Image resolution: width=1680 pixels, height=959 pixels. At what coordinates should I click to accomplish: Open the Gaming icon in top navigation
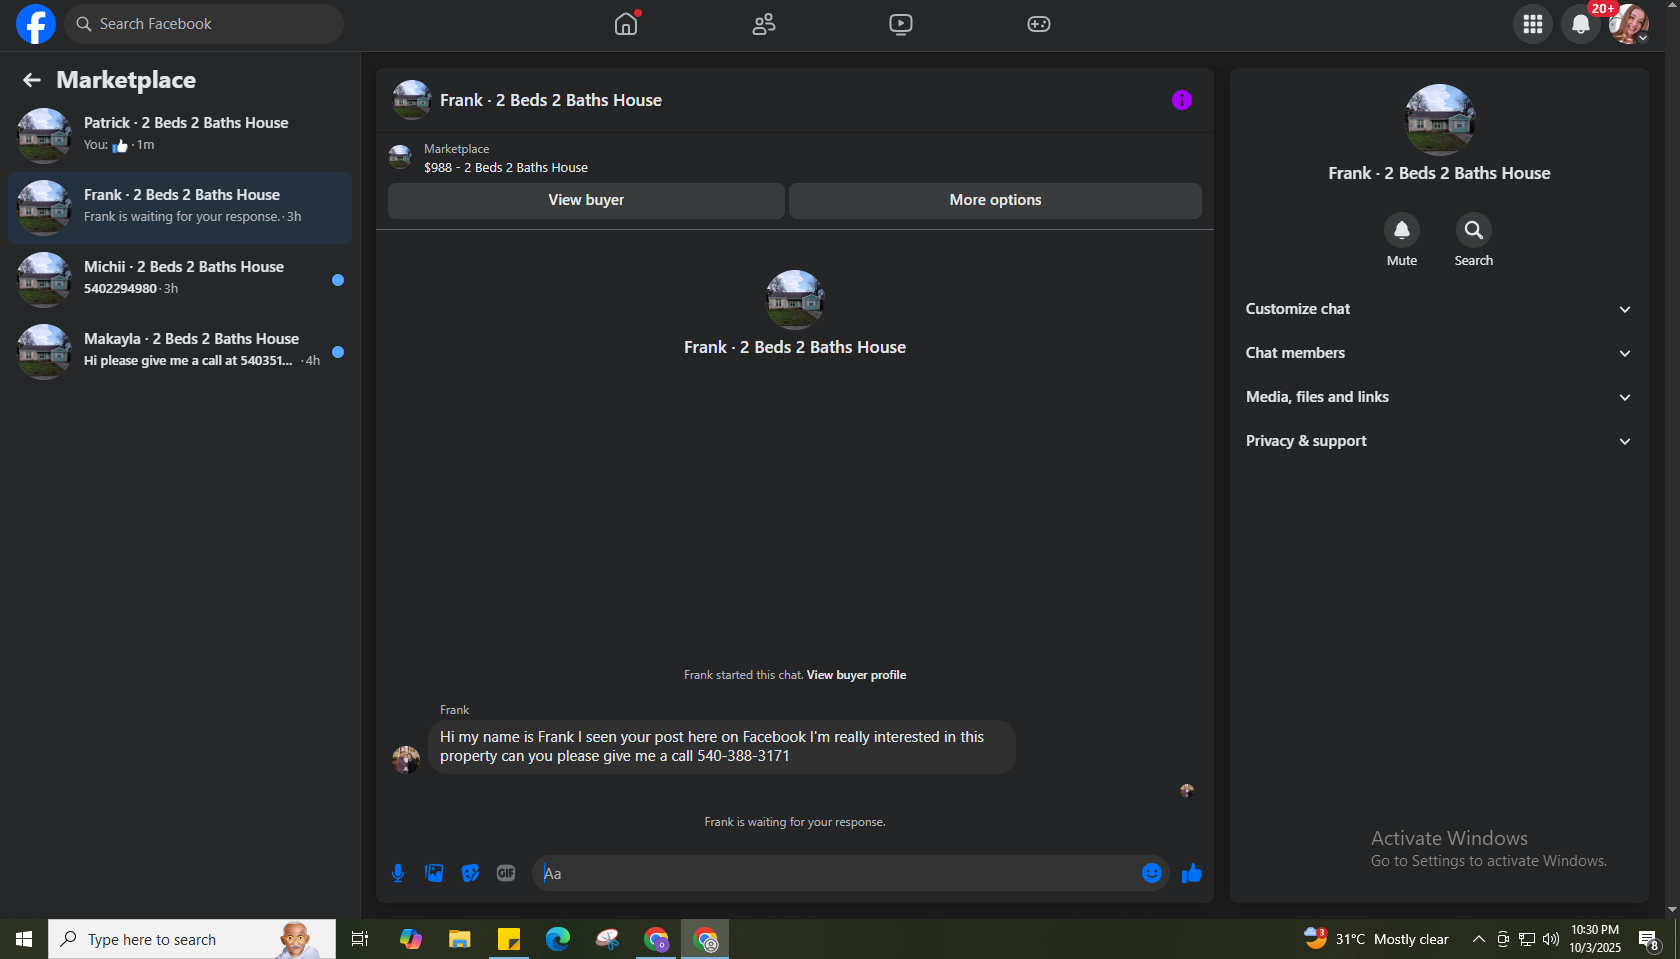tap(1039, 24)
